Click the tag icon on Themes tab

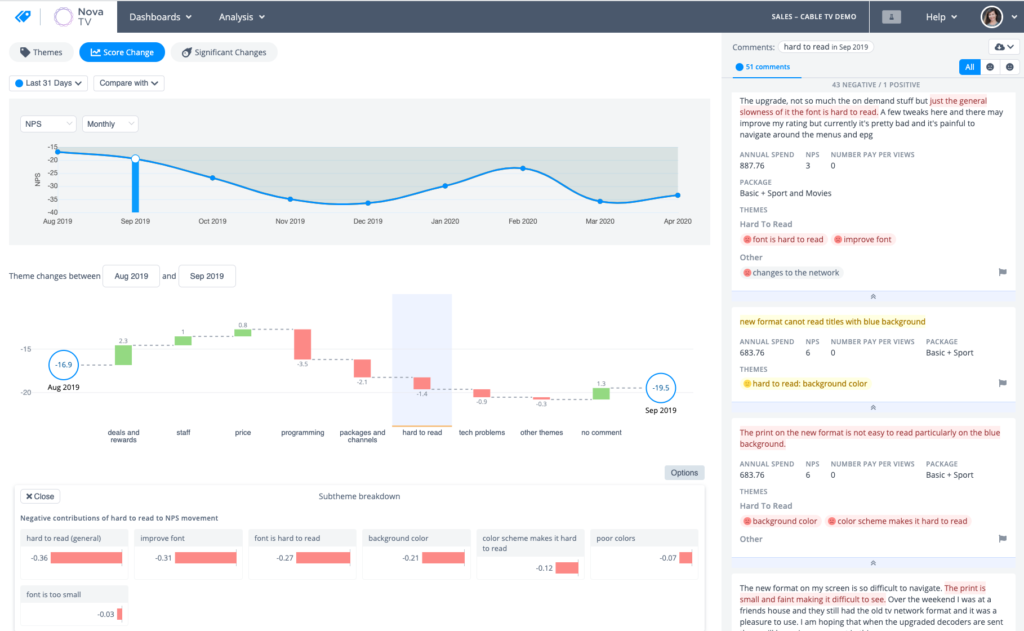25,52
